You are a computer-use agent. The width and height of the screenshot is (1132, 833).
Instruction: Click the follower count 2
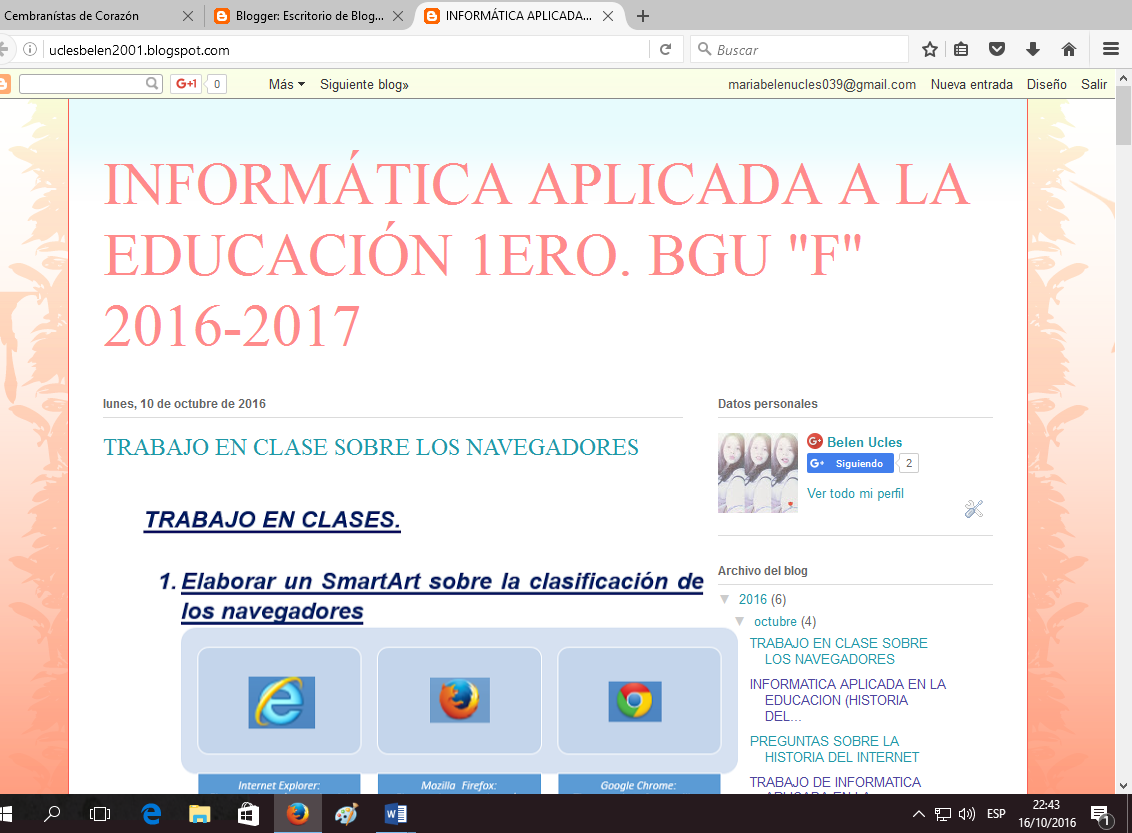pos(909,463)
